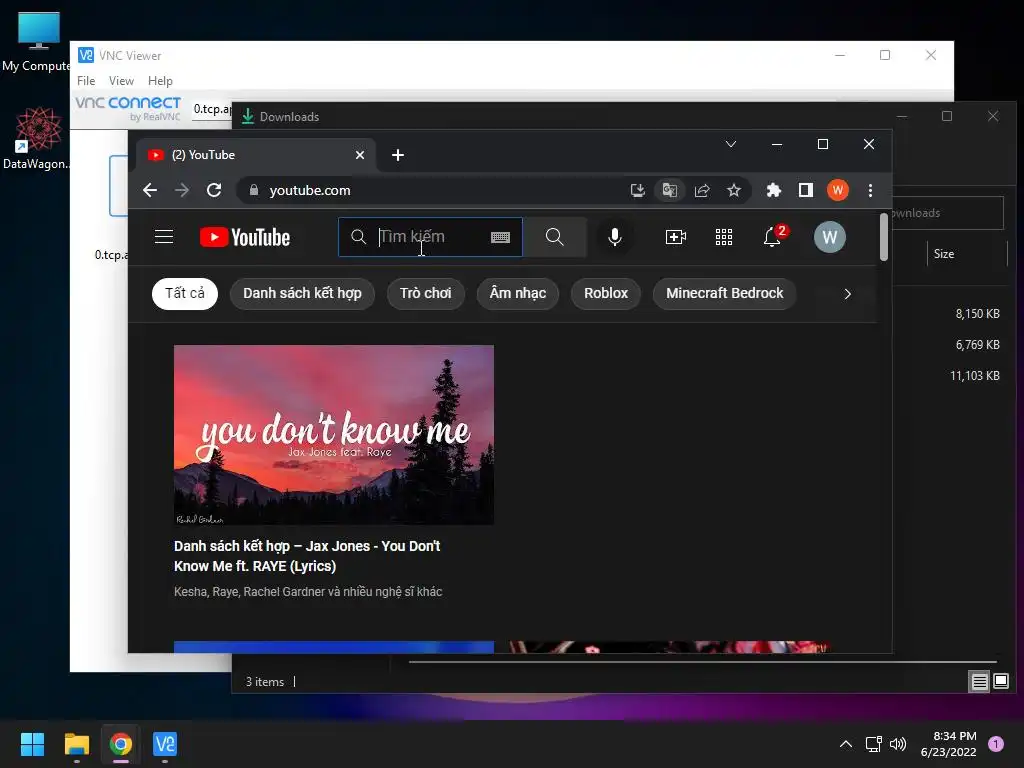
Task: Toggle Chrome side panel icon
Action: coord(806,190)
